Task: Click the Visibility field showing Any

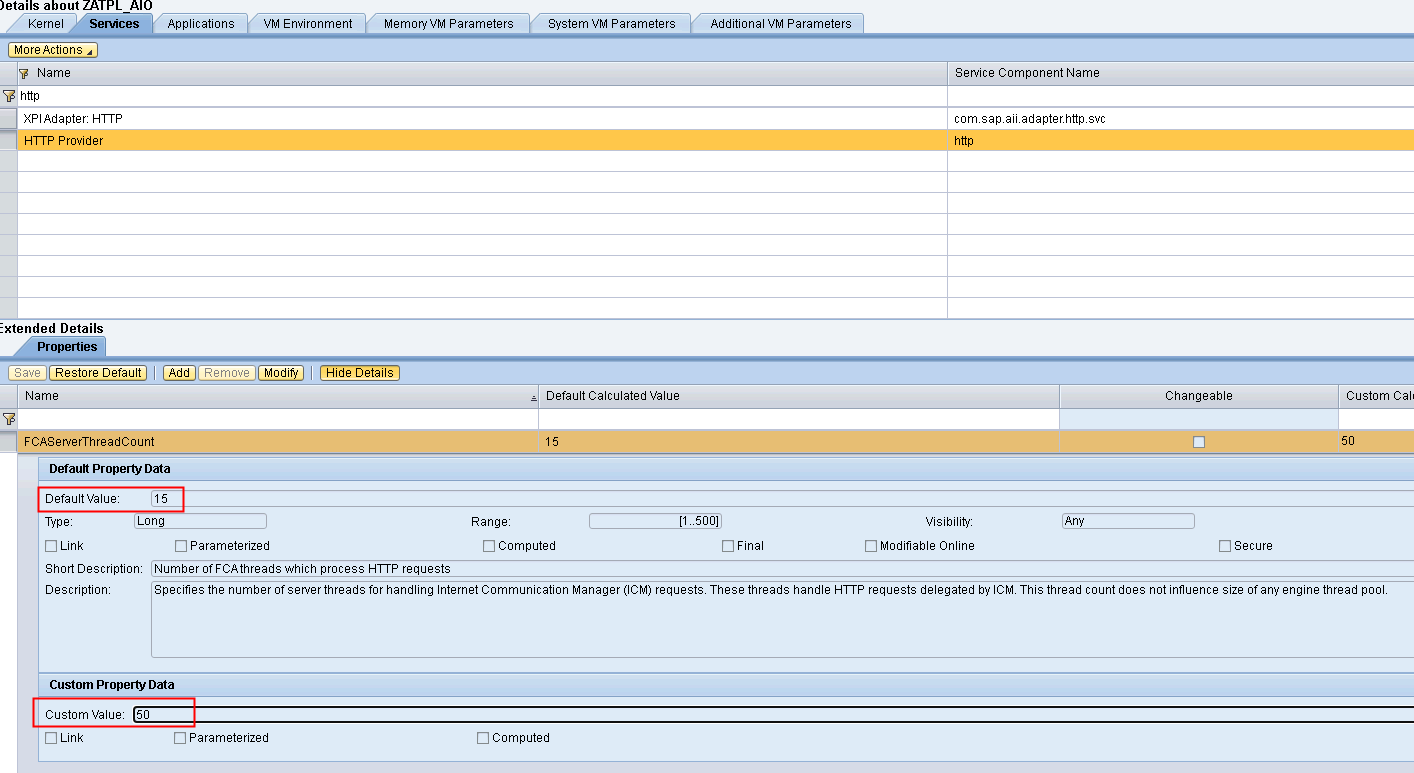Action: pyautogui.click(x=1128, y=521)
